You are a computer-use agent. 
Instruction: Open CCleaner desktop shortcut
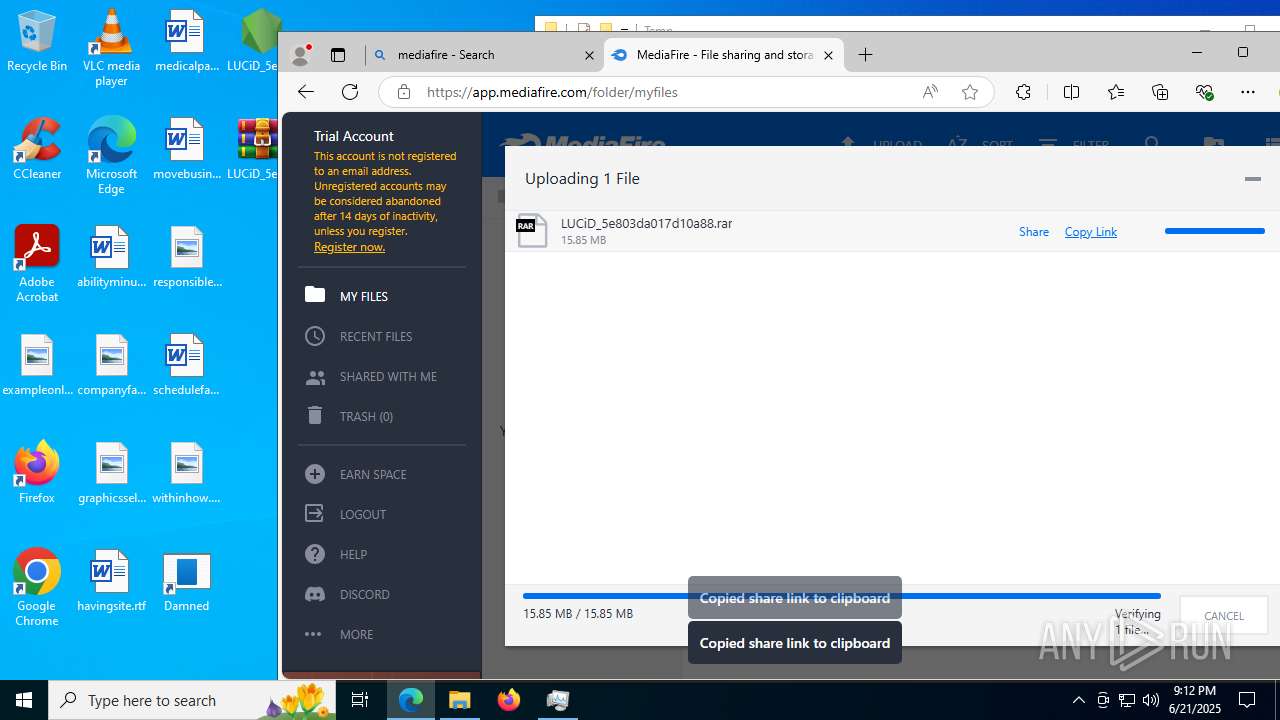point(37,149)
